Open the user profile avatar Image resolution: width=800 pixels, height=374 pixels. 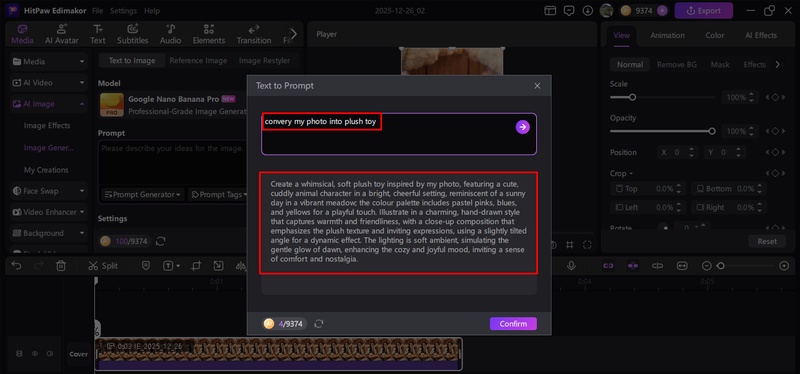[x=607, y=10]
